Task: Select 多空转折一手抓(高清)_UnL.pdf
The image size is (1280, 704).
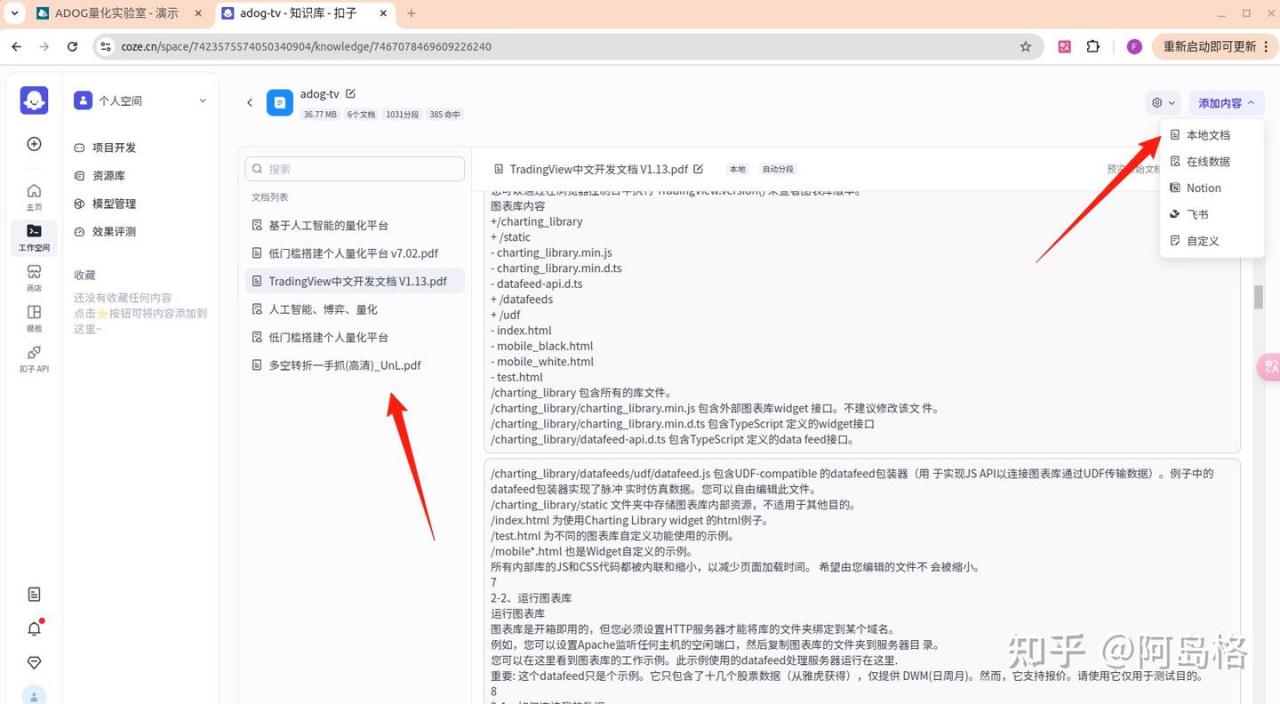Action: [355, 365]
